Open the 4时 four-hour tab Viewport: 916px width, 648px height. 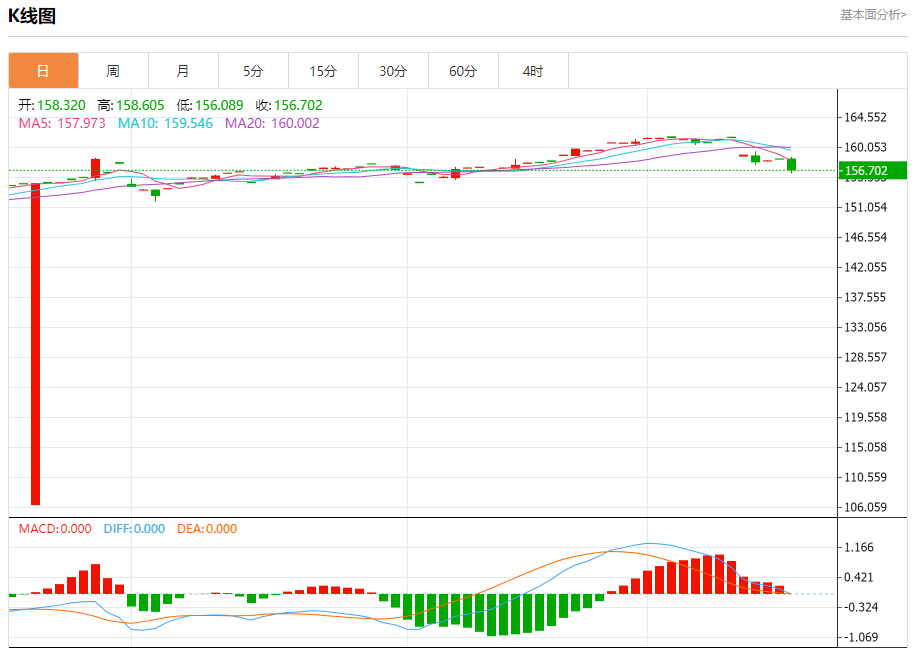(x=533, y=71)
